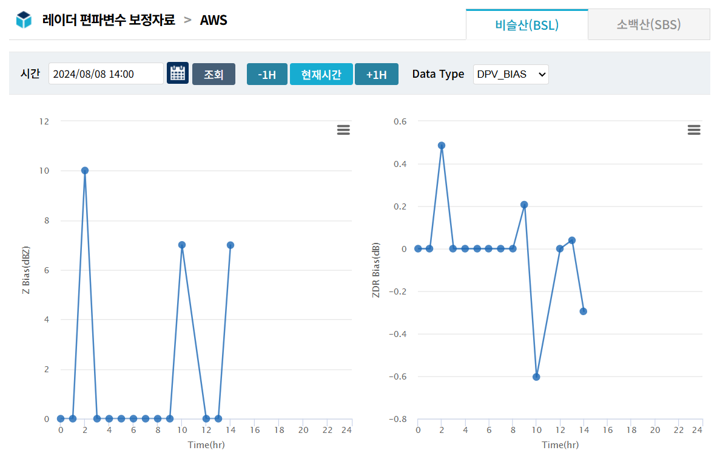Viewport: 720px width, 468px height.
Task: Click 레이더 편파변수 보정자료 breadcrumb title
Action: (108, 20)
